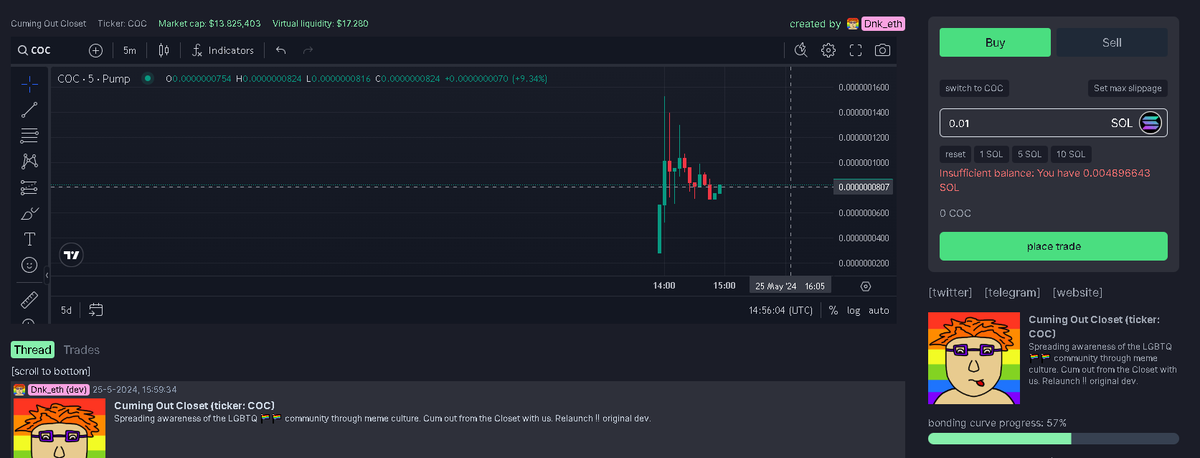1200x458 pixels.
Task: Switch to the Thread tab
Action: coord(32,349)
